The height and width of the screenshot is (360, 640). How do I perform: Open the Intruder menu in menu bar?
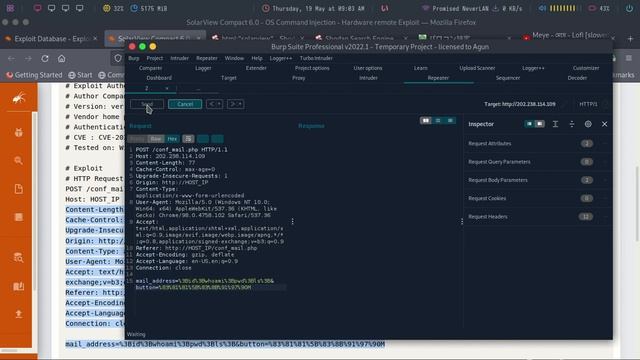[180, 58]
